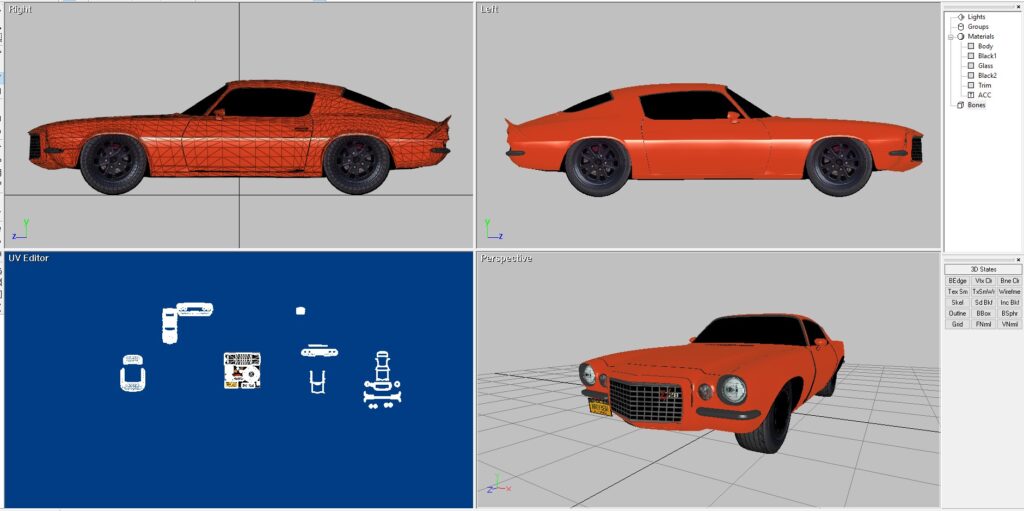
Task: Click the axis gizmo in the Right viewport
Action: click(x=20, y=229)
